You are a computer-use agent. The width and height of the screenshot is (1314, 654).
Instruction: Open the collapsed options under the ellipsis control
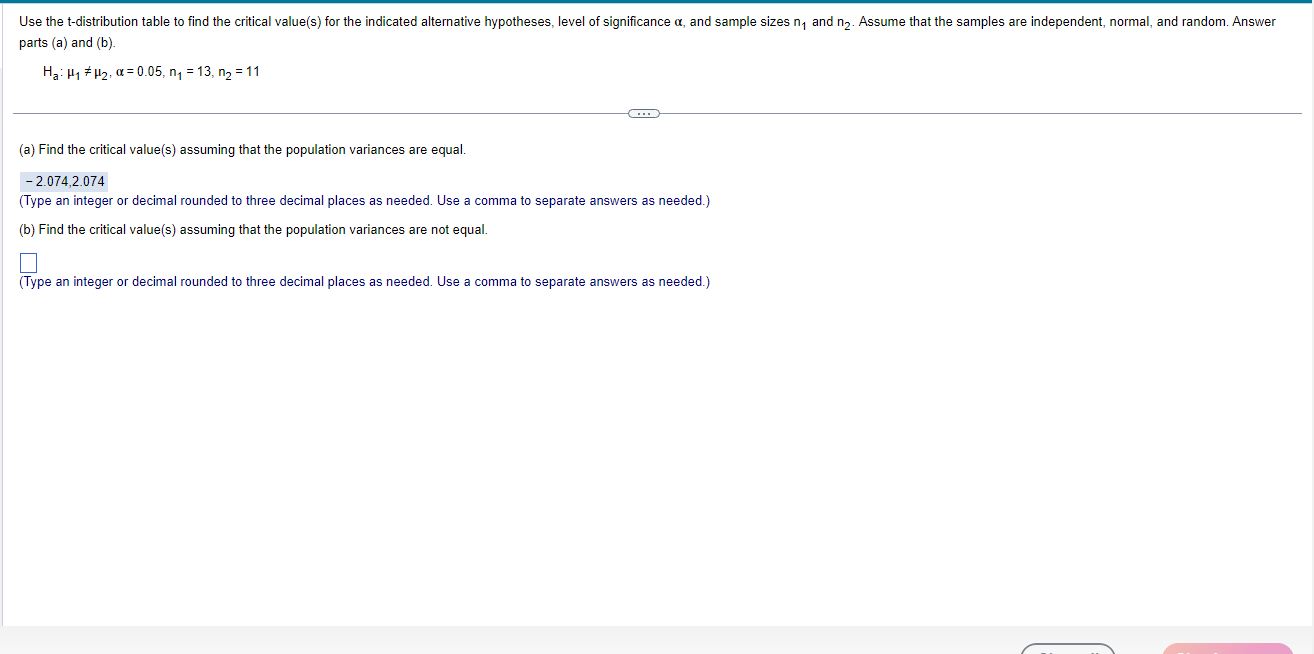644,113
